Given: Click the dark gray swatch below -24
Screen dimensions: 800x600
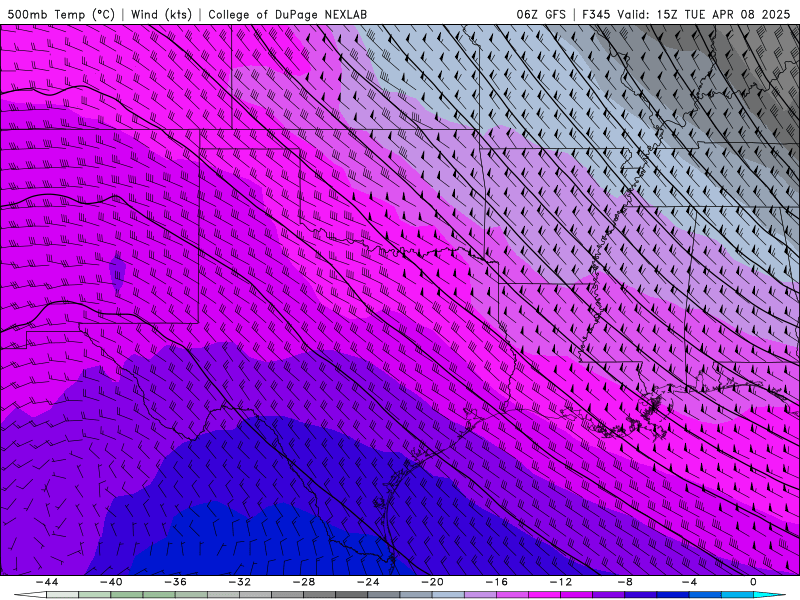Looking at the screenshot, I should coord(352,595).
